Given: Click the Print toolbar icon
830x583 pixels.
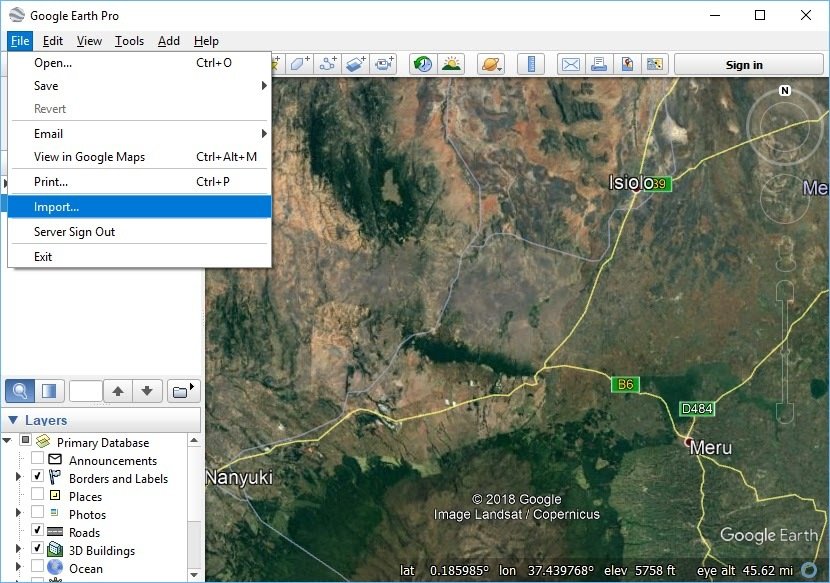Looking at the screenshot, I should [x=599, y=65].
